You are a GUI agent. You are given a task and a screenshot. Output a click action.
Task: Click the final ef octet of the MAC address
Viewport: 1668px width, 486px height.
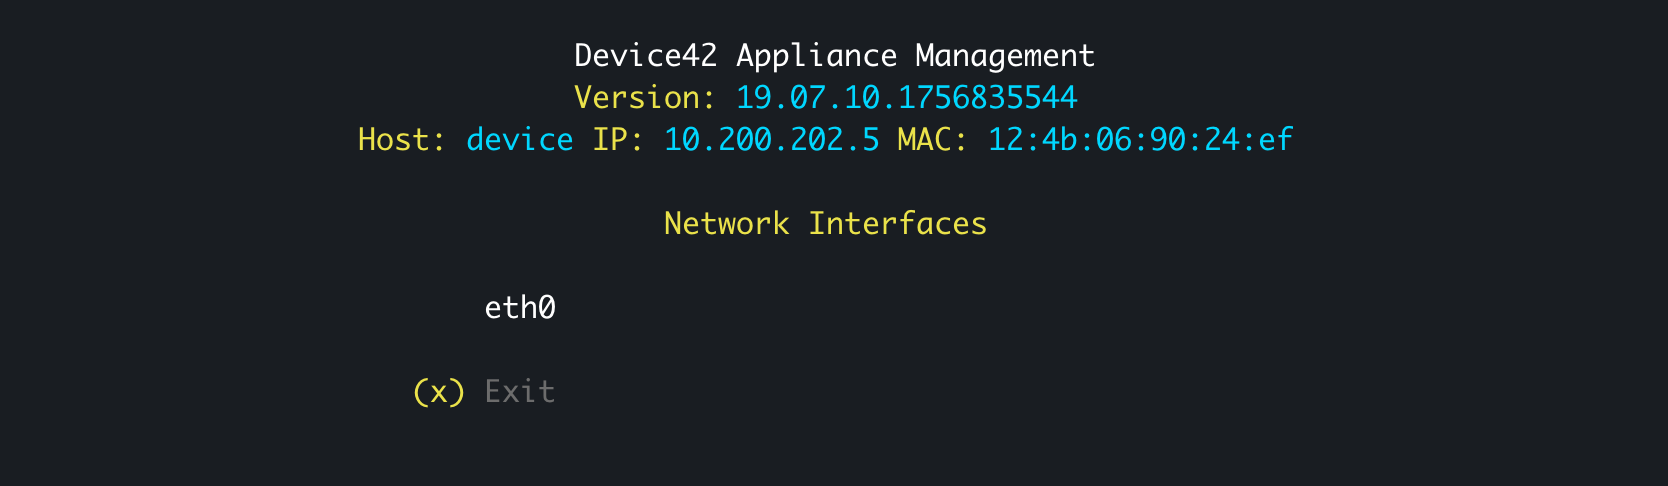click(1275, 140)
